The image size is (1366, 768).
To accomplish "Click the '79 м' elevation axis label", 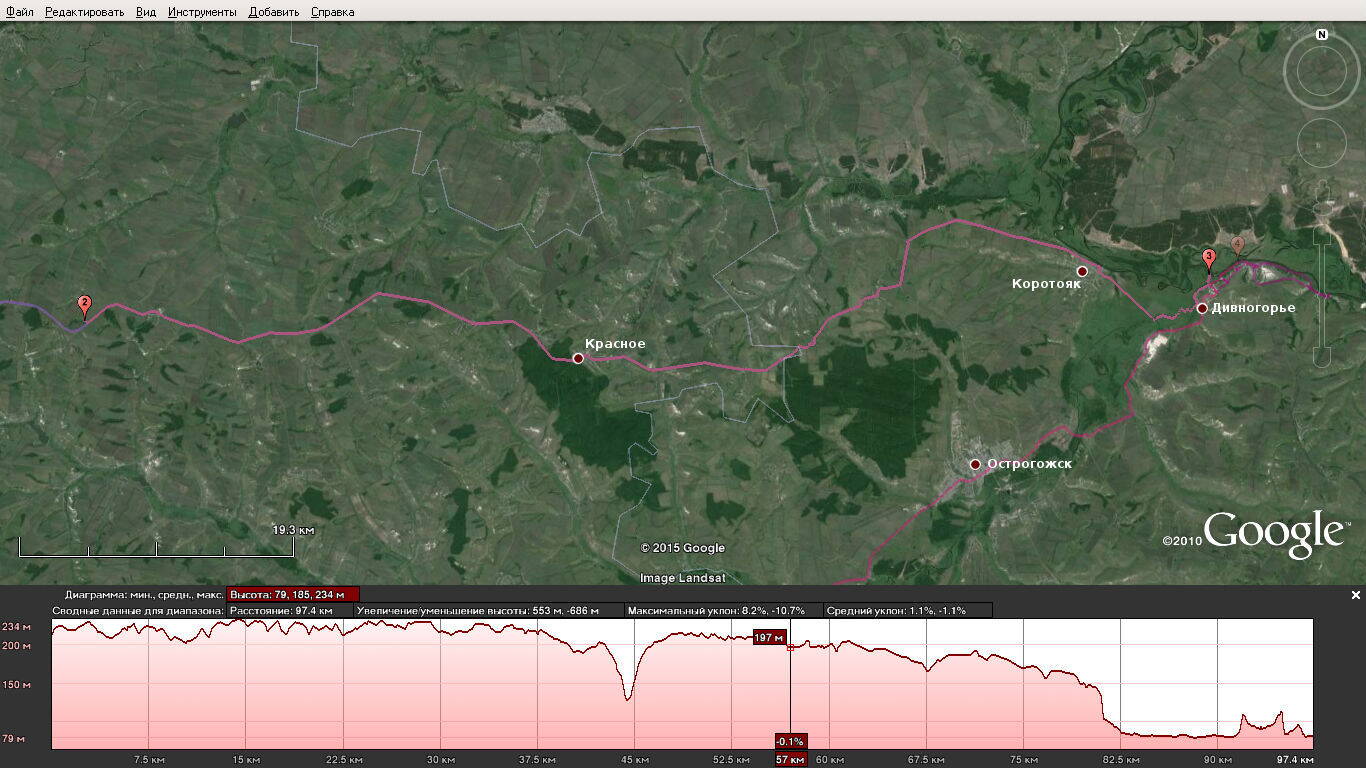I will pyautogui.click(x=13, y=739).
